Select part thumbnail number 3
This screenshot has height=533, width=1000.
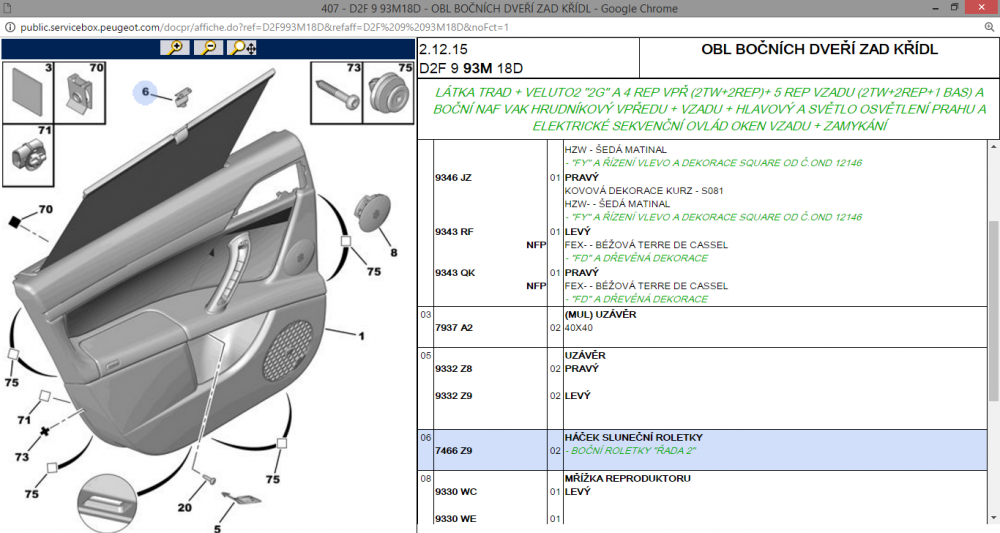28,92
